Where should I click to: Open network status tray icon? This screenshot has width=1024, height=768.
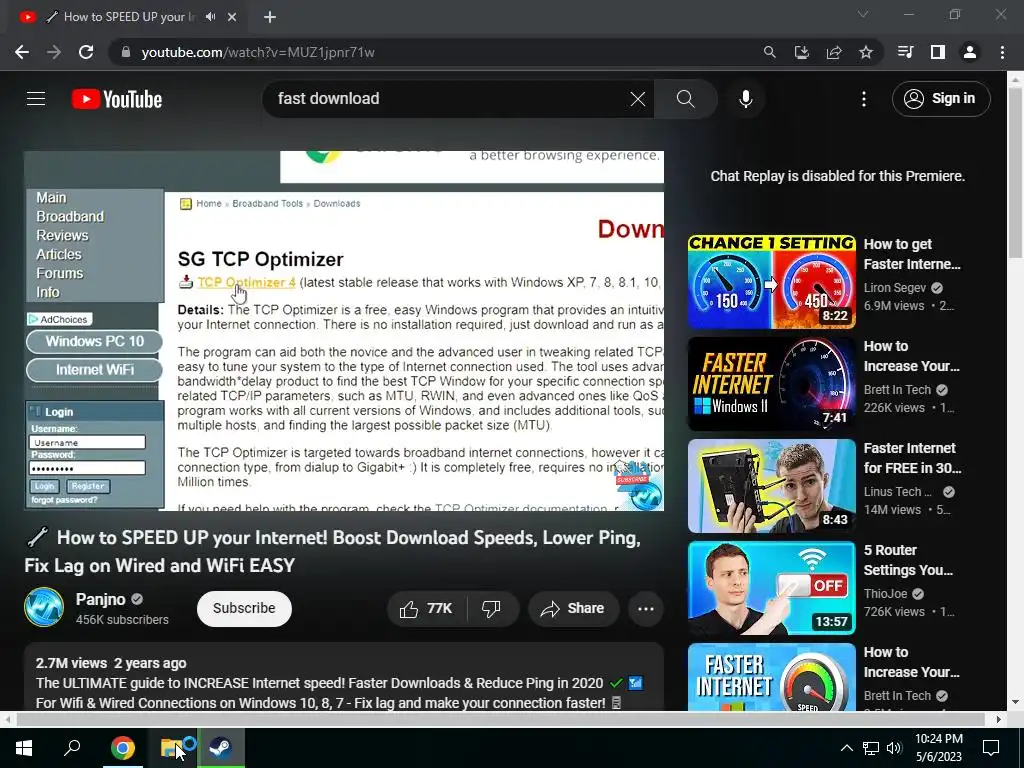[x=871, y=748]
